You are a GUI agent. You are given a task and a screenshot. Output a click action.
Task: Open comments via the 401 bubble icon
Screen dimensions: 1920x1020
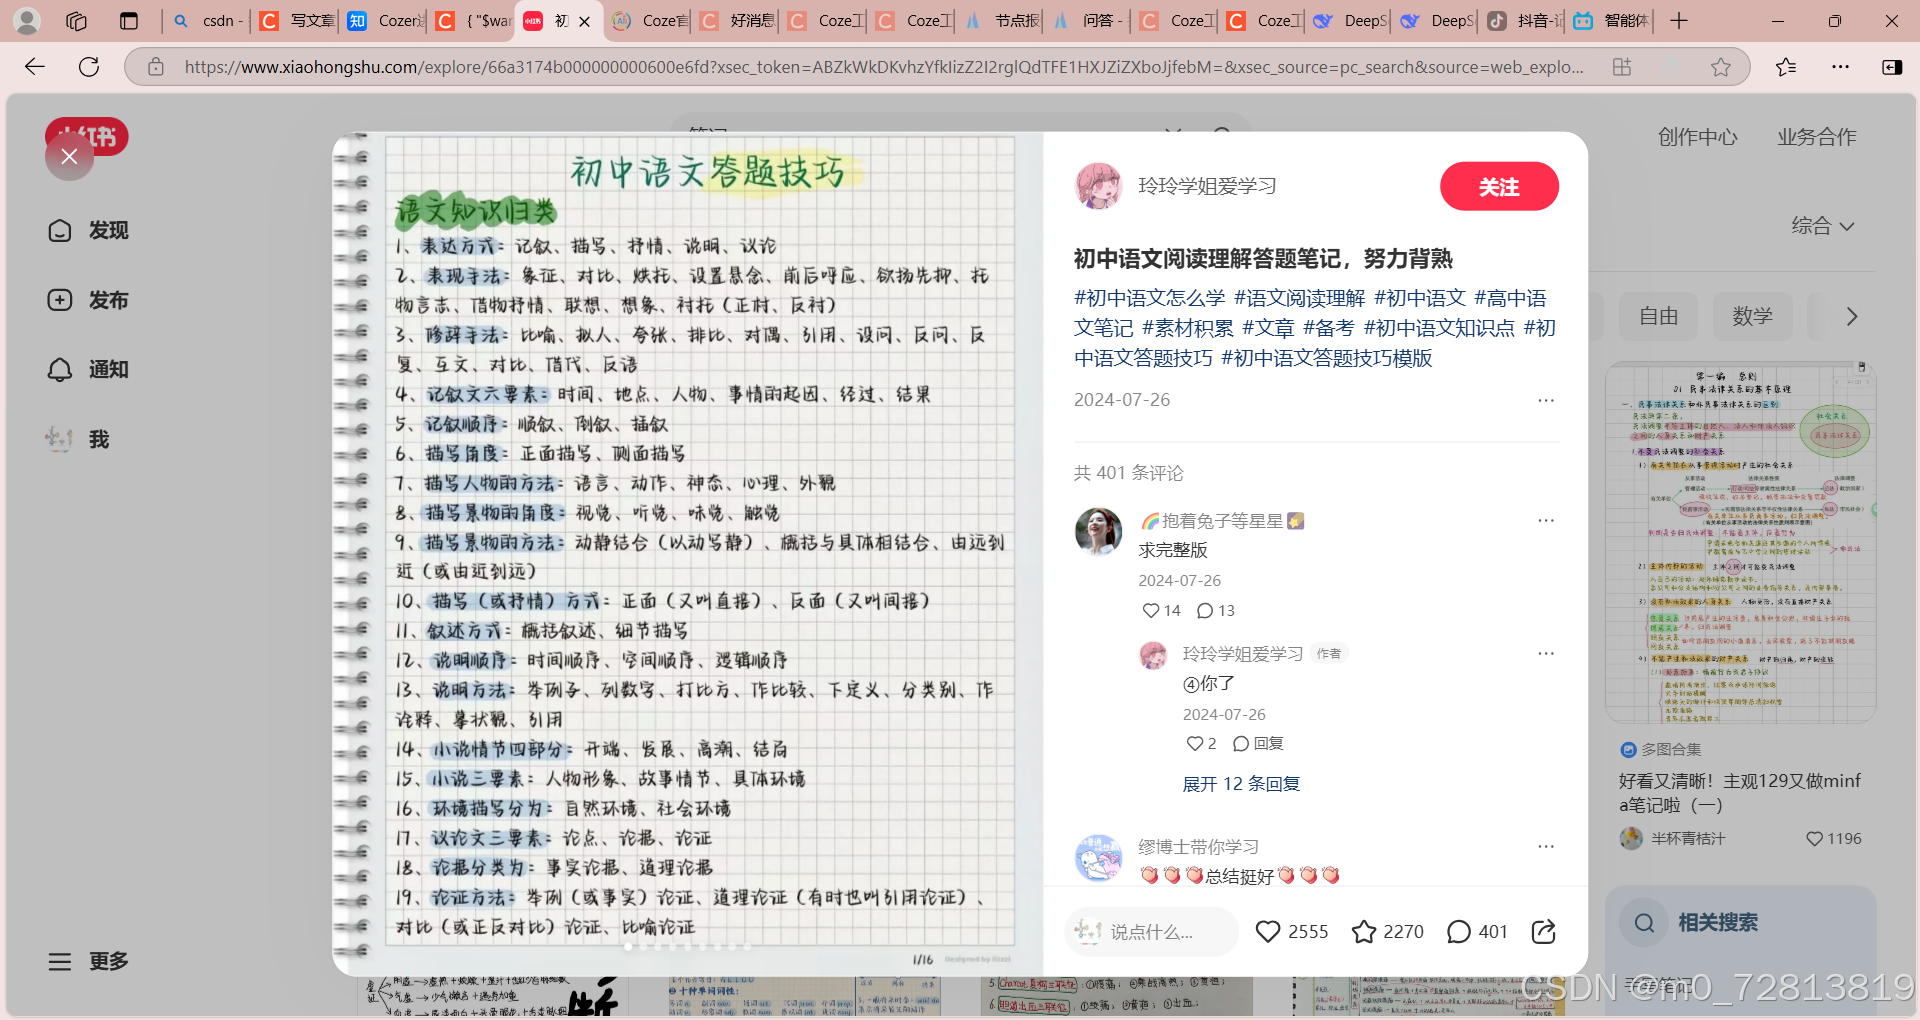pyautogui.click(x=1459, y=931)
